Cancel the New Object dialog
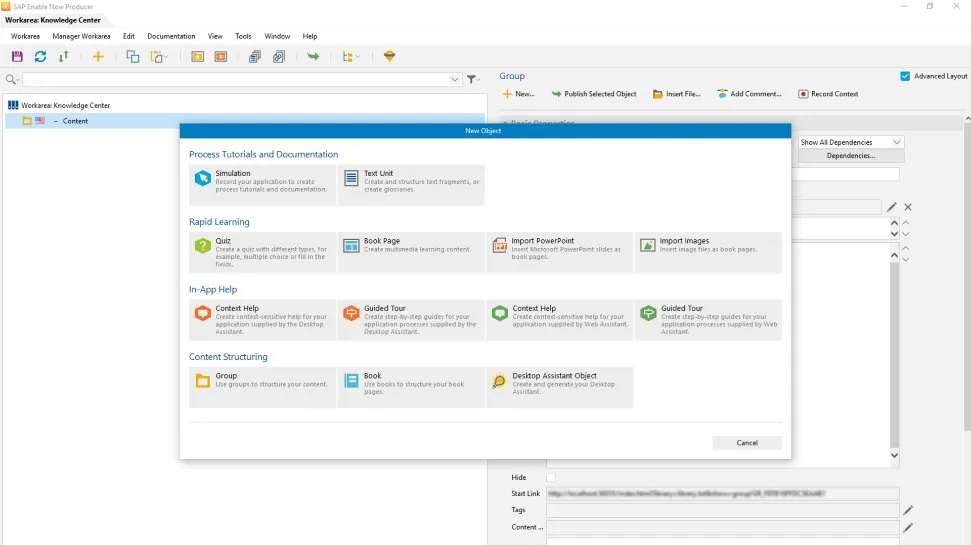The height and width of the screenshot is (545, 971). pos(747,443)
